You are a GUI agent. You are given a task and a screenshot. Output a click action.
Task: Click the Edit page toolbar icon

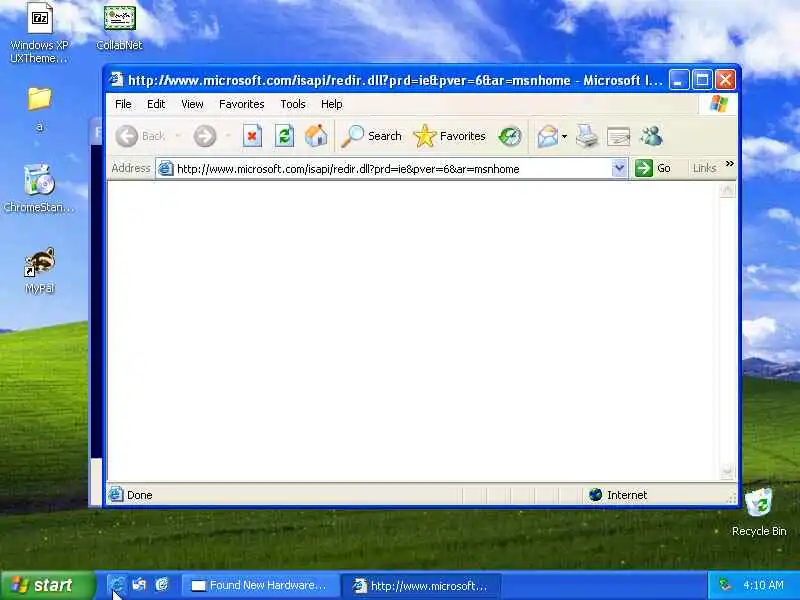[618, 136]
